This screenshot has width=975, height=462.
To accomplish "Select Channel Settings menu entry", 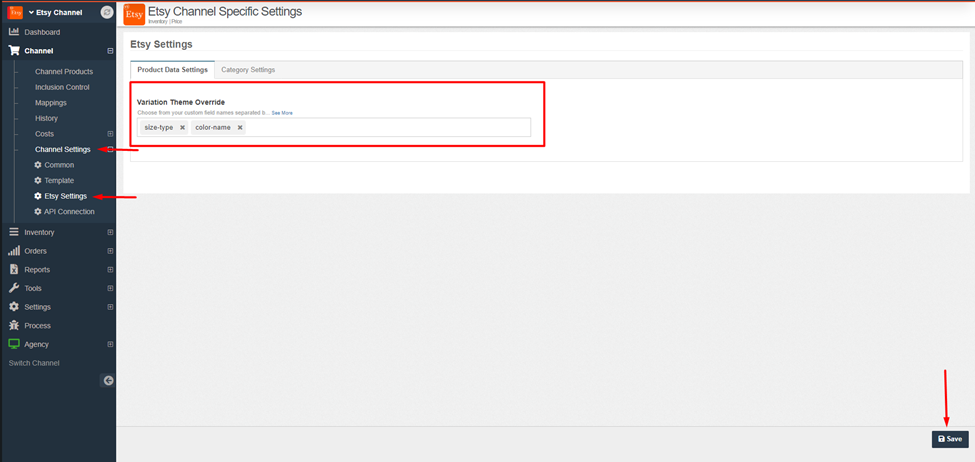I will (63, 149).
